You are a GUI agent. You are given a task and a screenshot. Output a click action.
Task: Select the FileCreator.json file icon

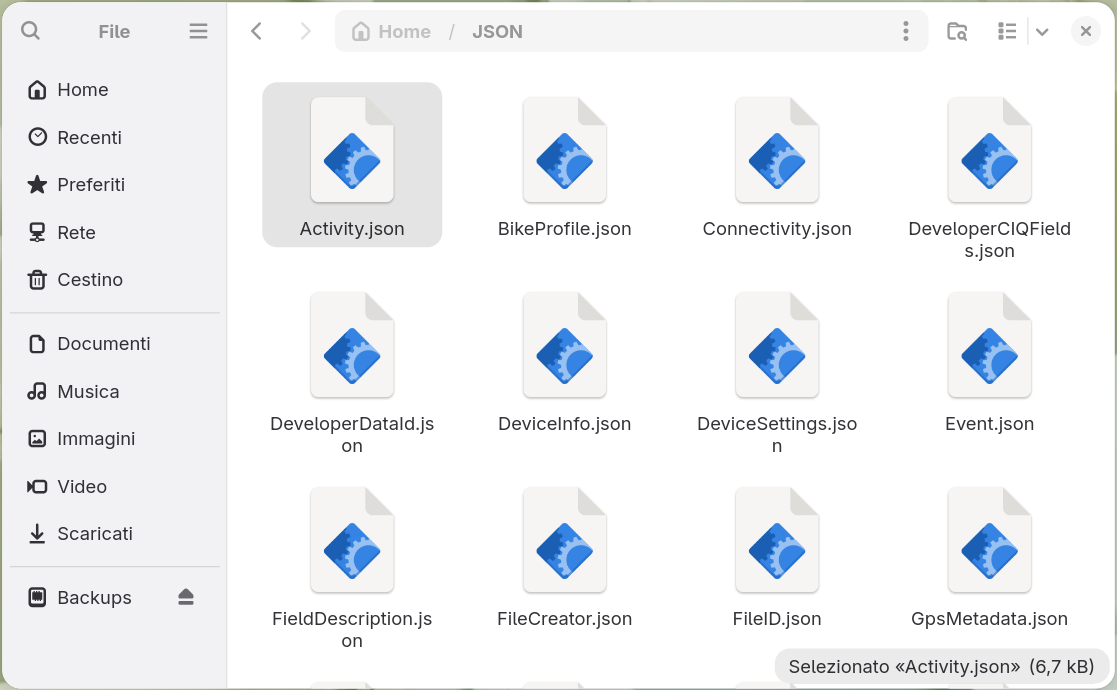click(564, 540)
